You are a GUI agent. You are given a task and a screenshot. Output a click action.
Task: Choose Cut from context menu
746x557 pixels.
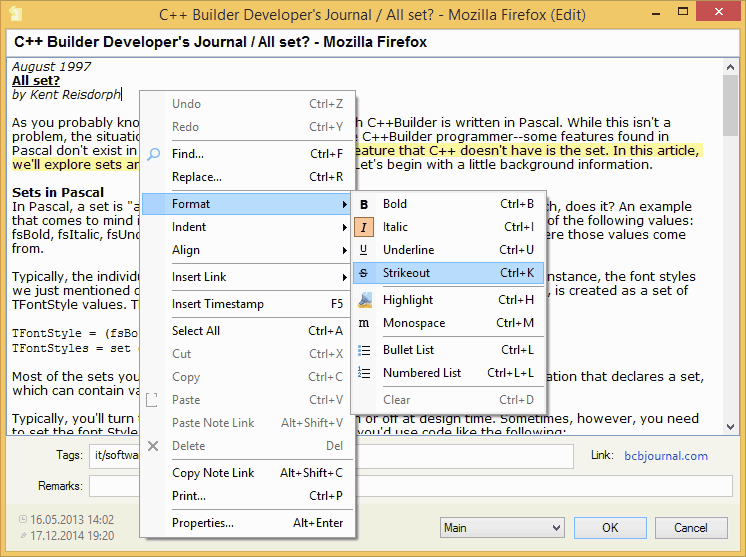[248, 354]
